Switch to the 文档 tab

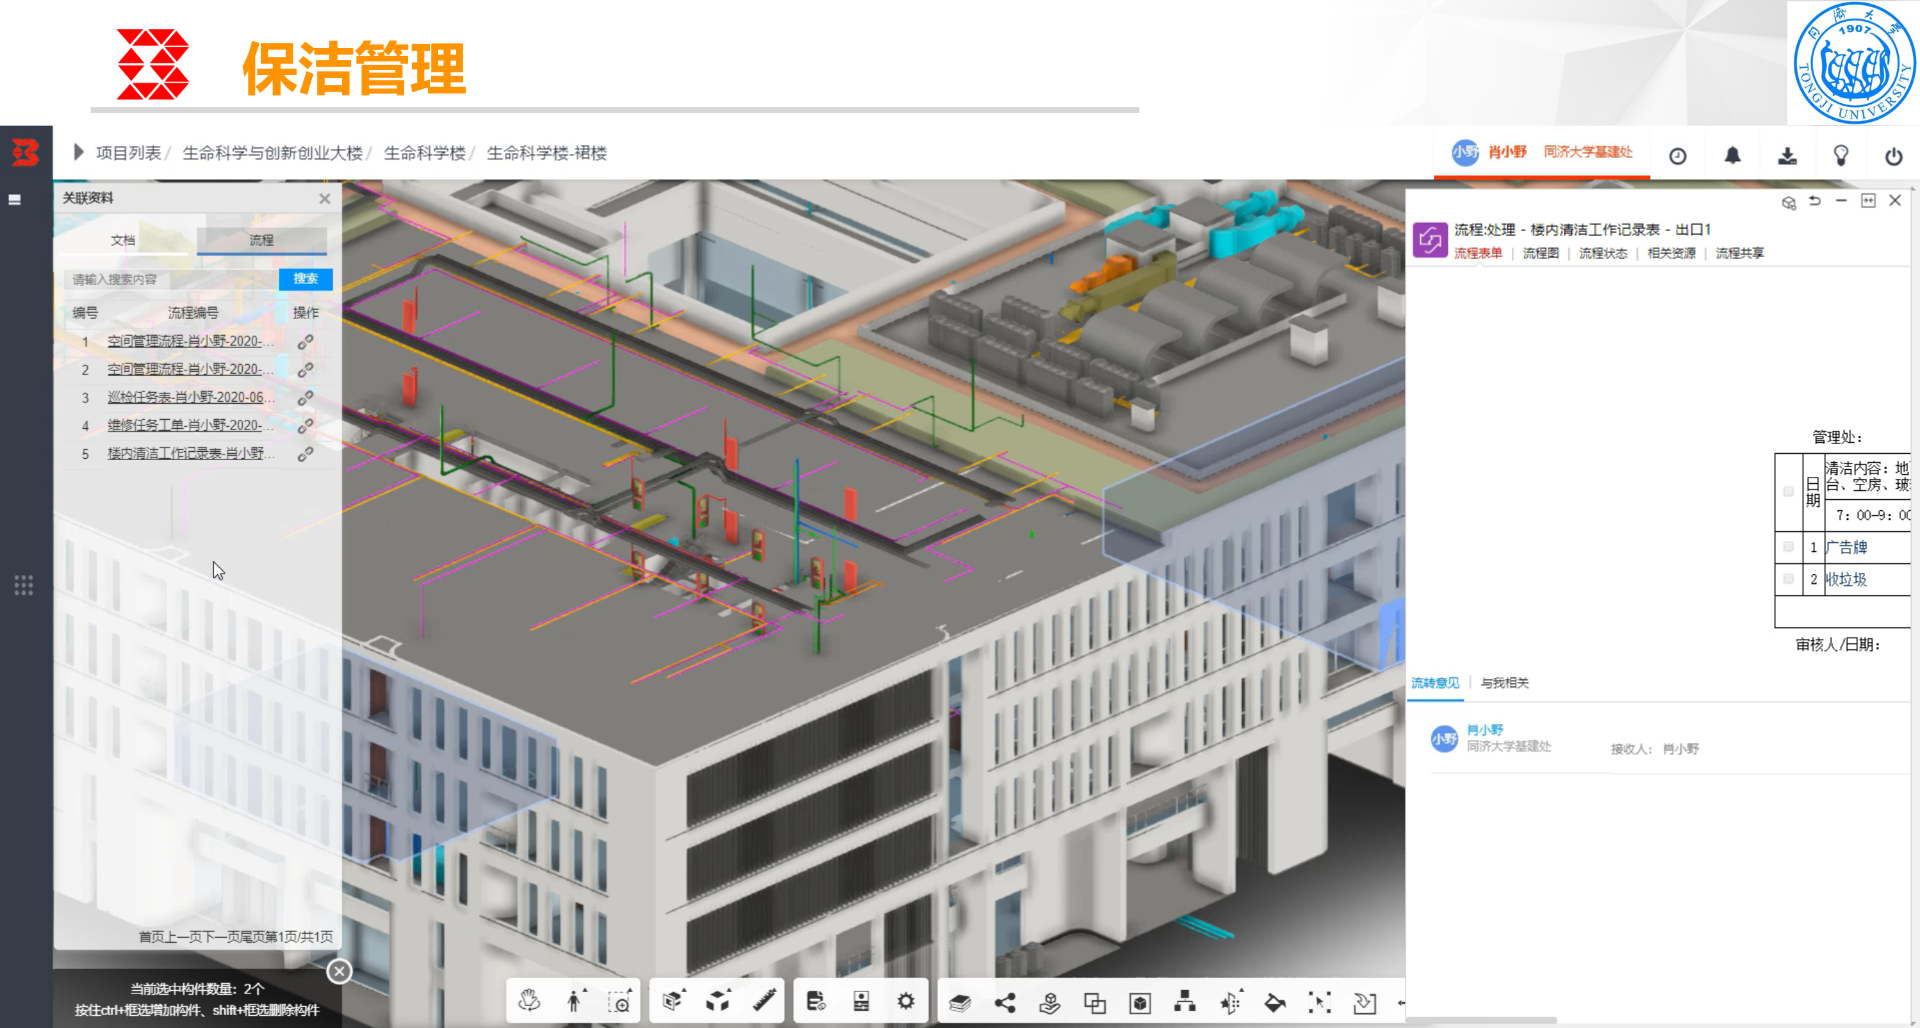click(123, 240)
